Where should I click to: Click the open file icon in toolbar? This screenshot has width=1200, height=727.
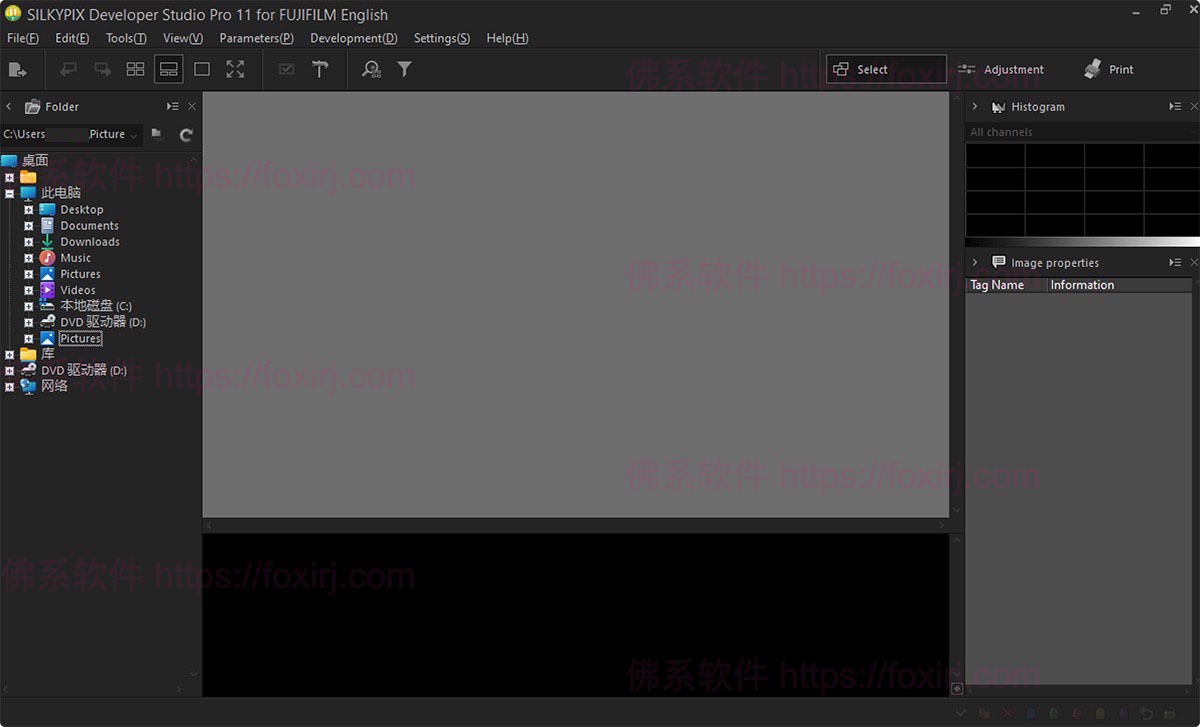(17, 69)
